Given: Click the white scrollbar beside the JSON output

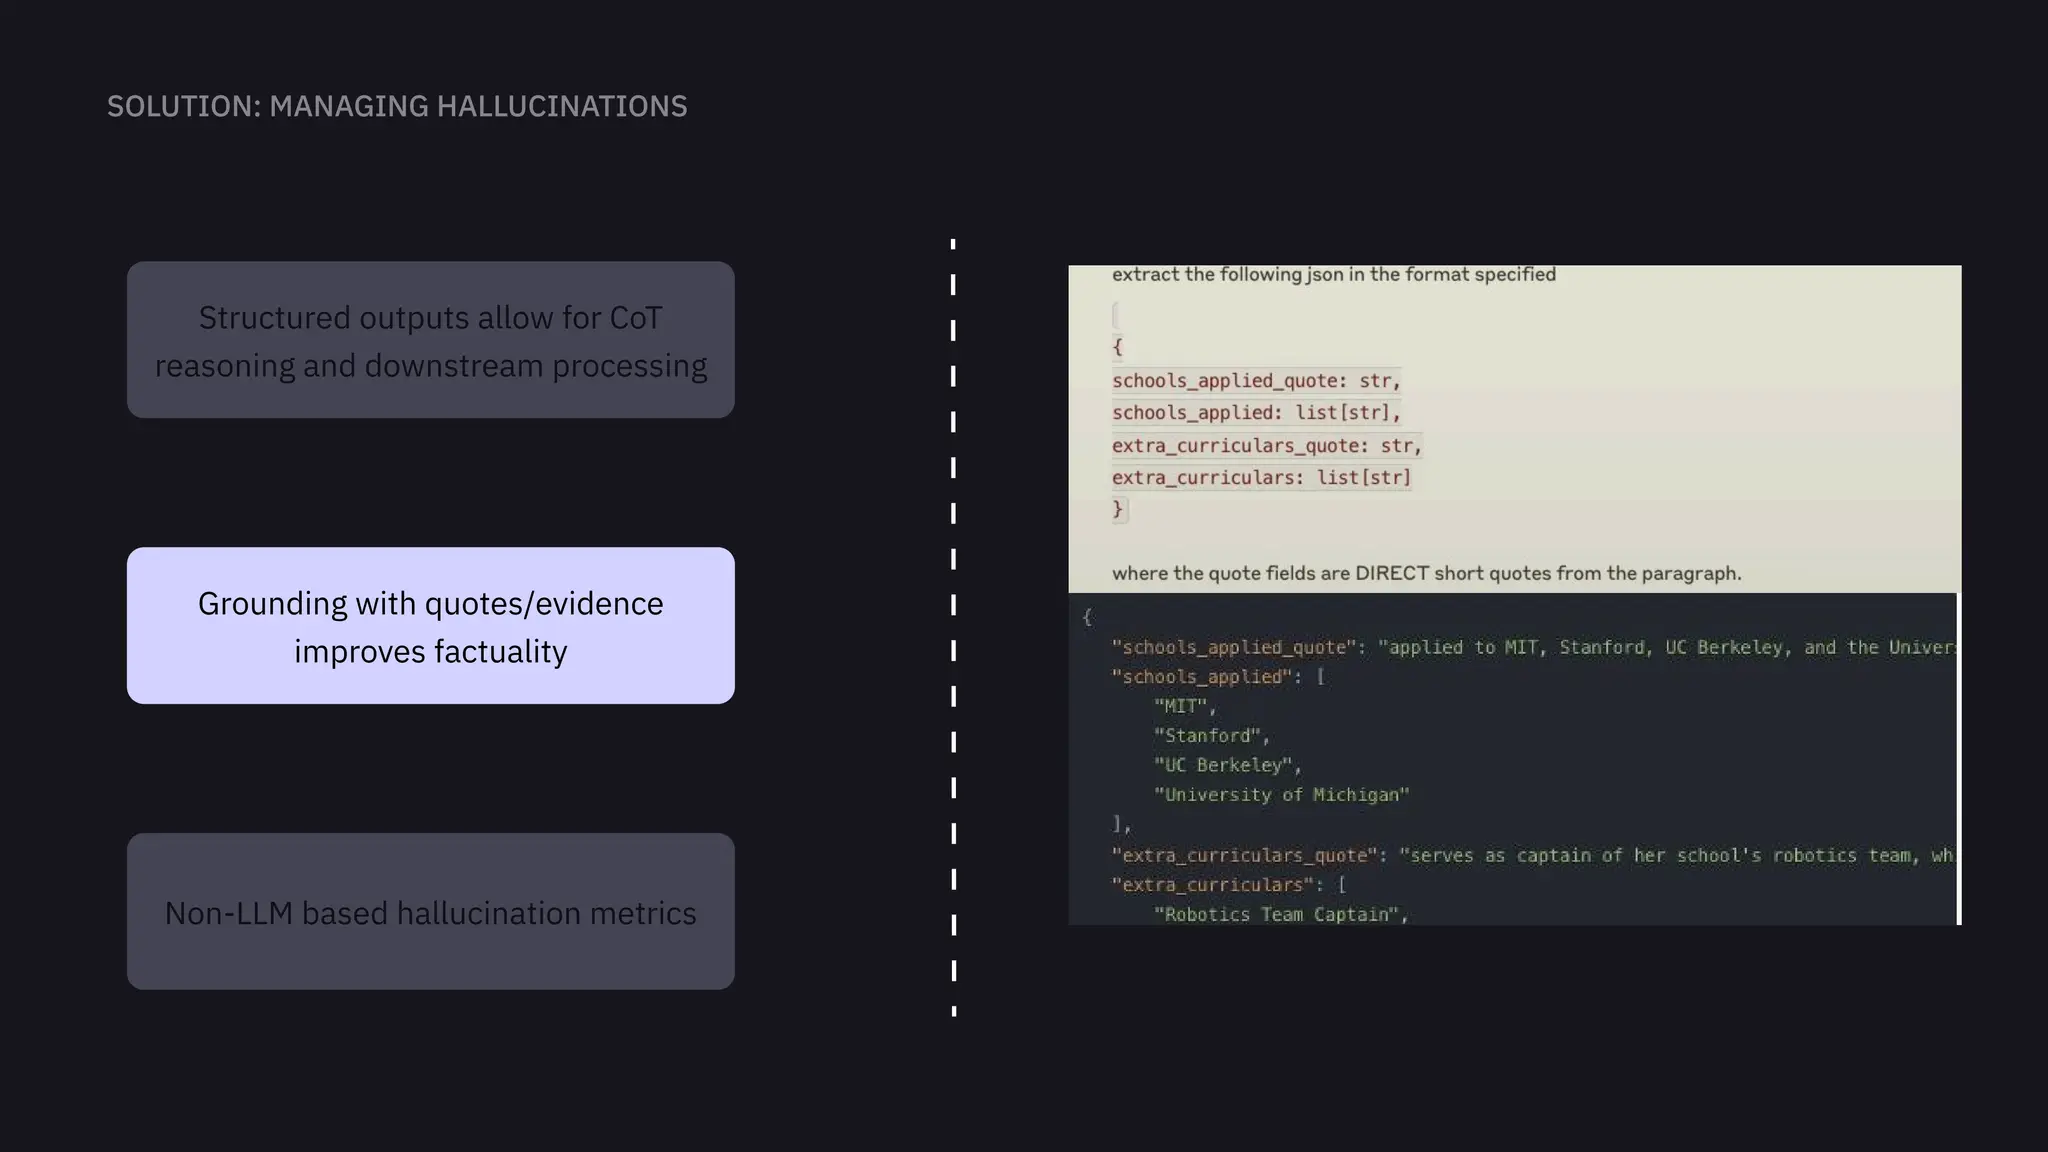Looking at the screenshot, I should tap(1958, 758).
